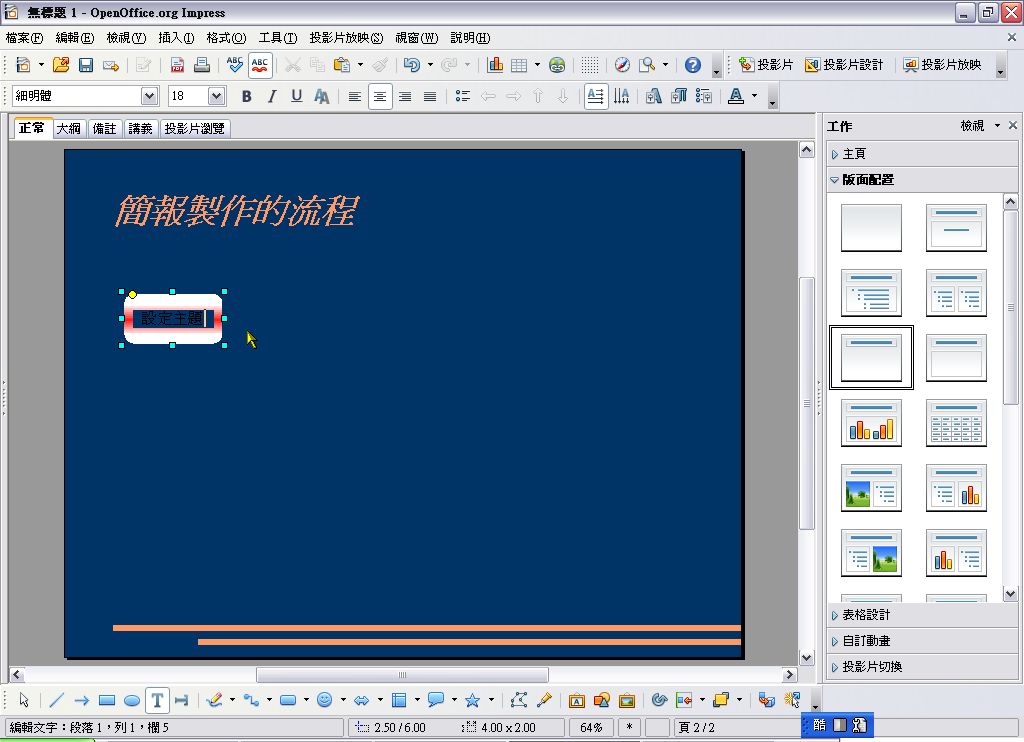Select the Line with arrow tool

82,701
